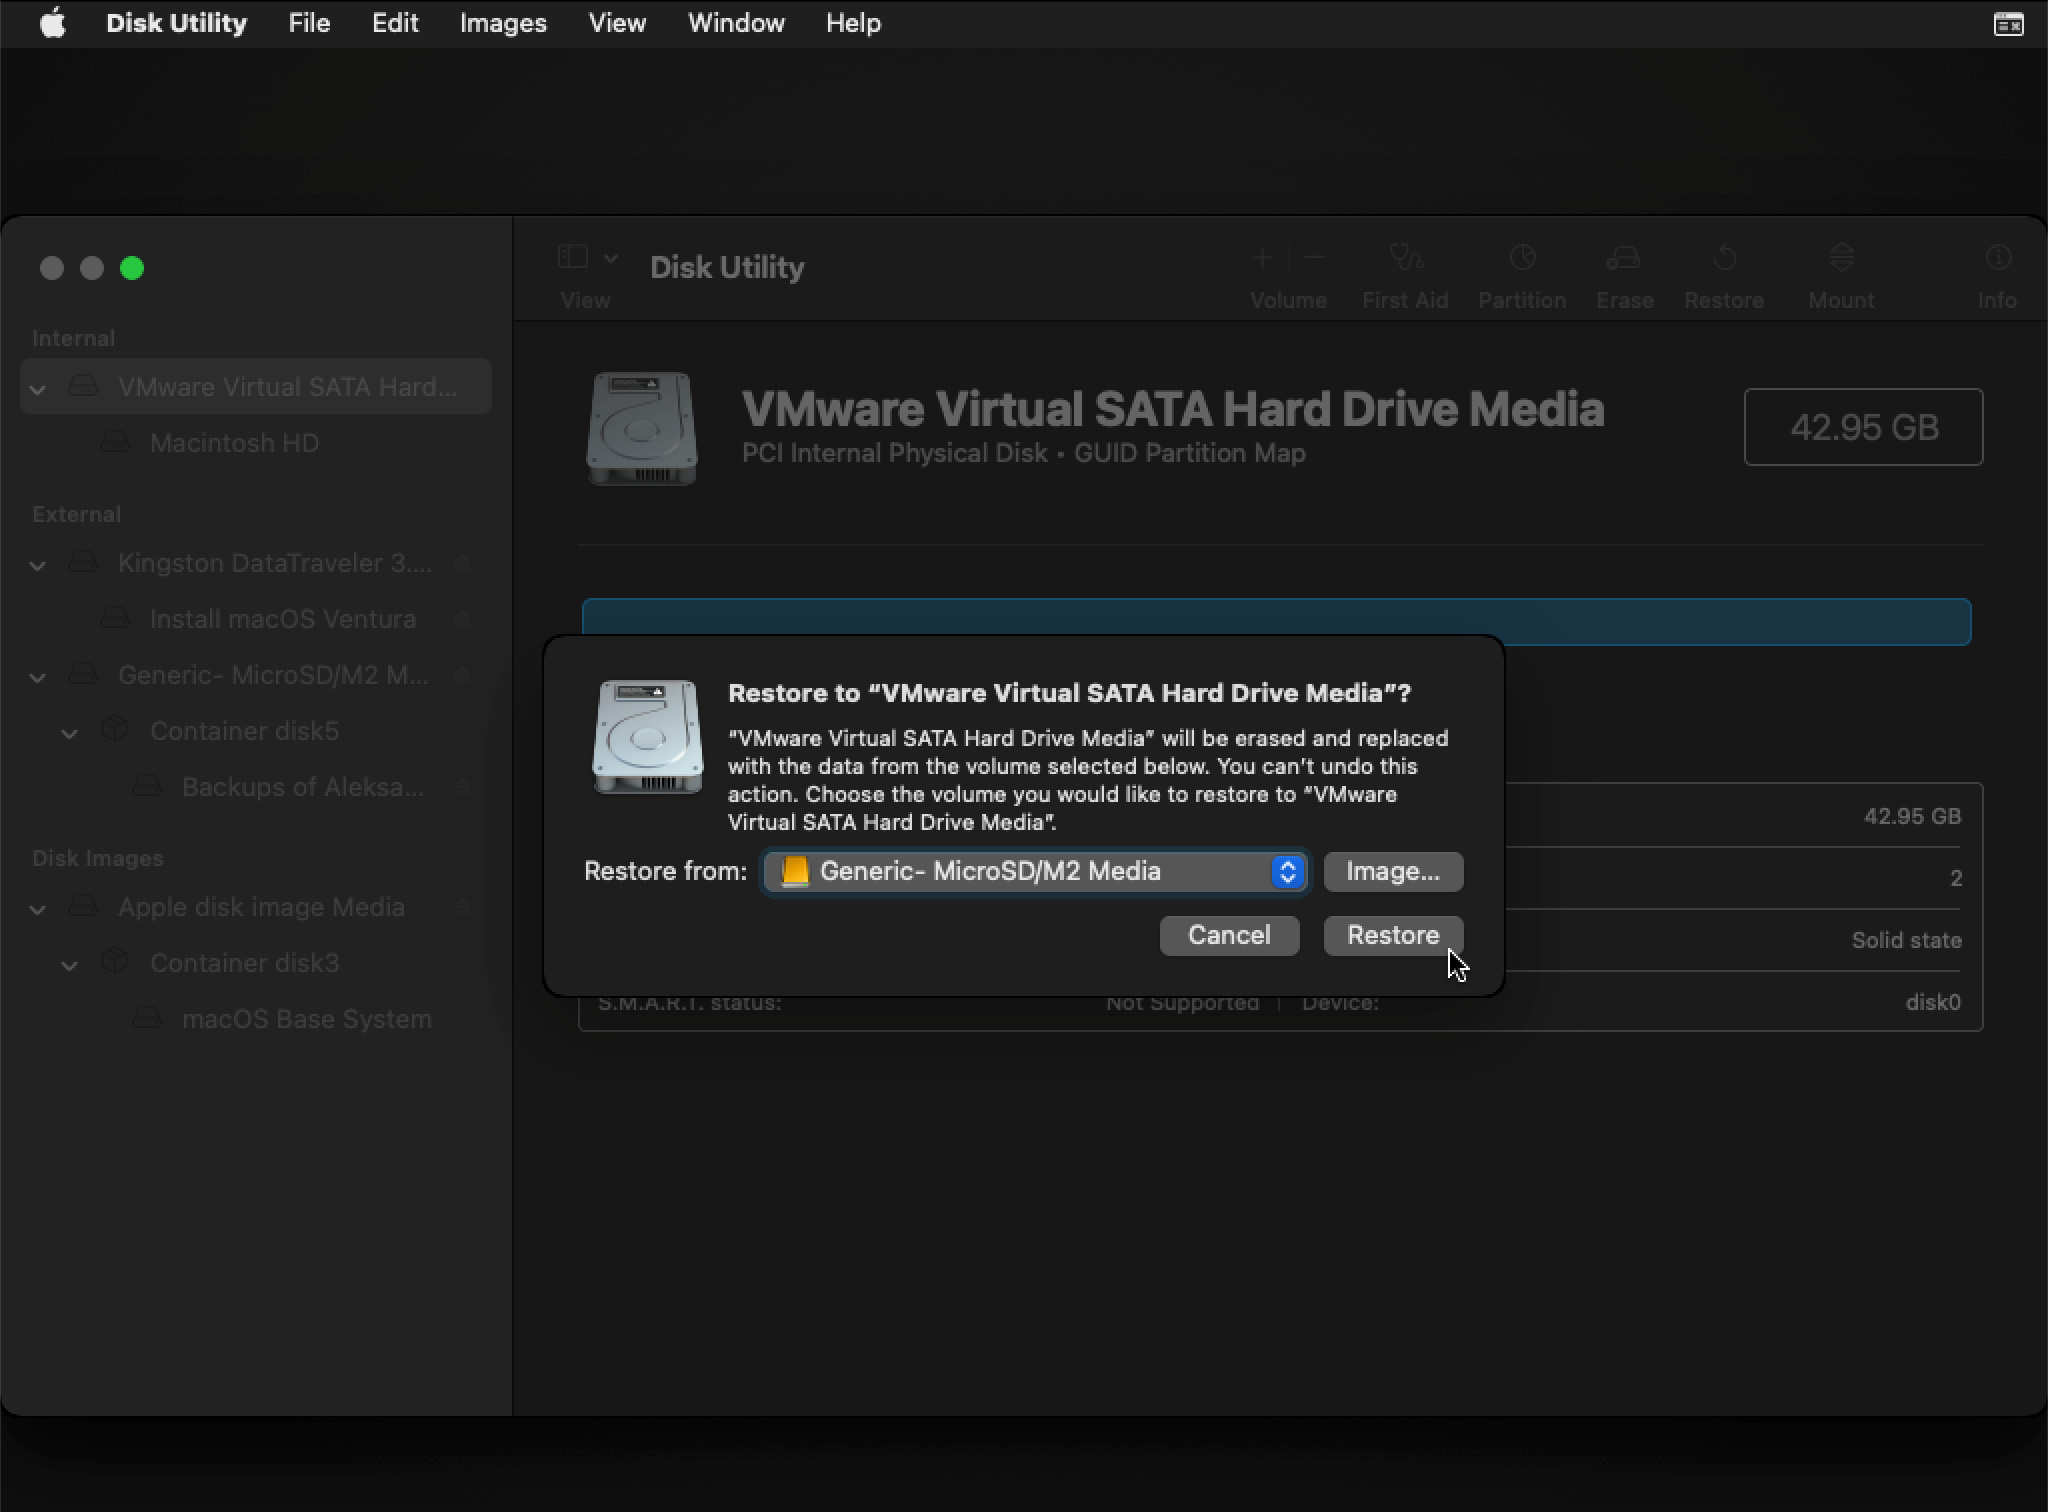Image resolution: width=2048 pixels, height=1512 pixels.
Task: Collapse the Apple disk image Media row
Action: point(38,909)
